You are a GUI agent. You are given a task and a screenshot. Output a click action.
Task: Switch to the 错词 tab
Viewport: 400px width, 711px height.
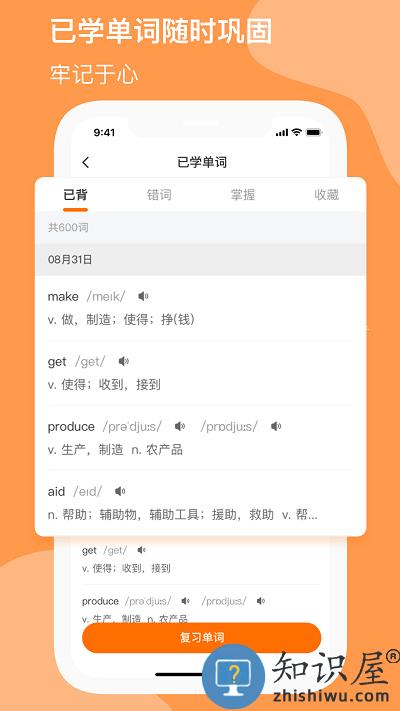tap(159, 195)
